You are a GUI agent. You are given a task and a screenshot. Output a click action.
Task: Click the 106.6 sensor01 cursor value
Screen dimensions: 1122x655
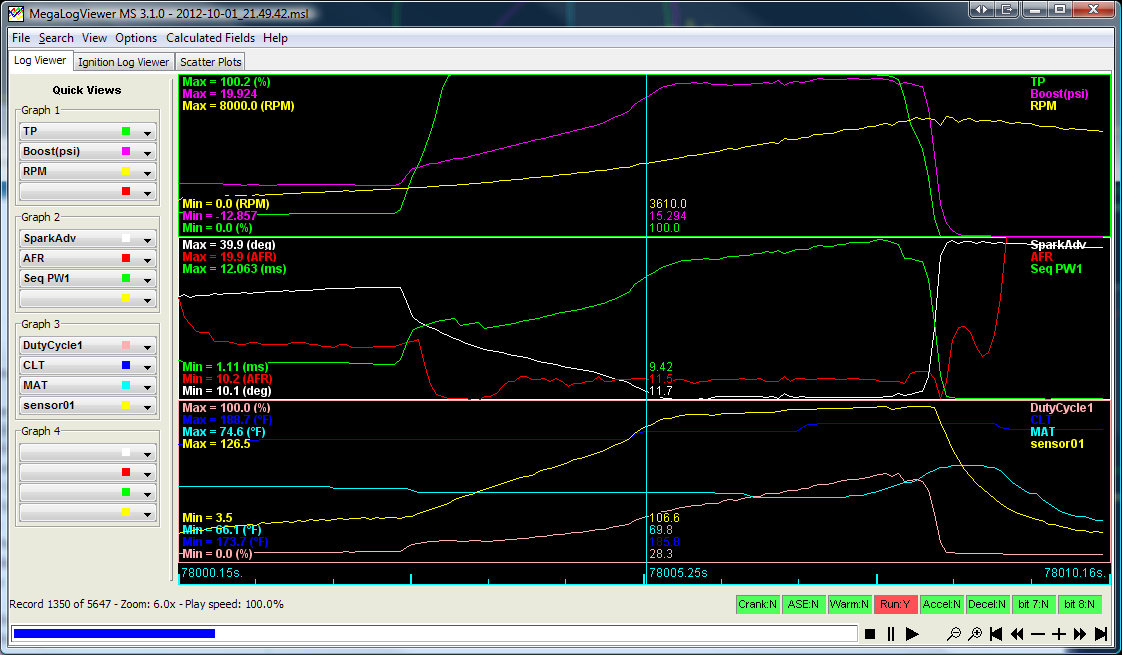(x=664, y=518)
